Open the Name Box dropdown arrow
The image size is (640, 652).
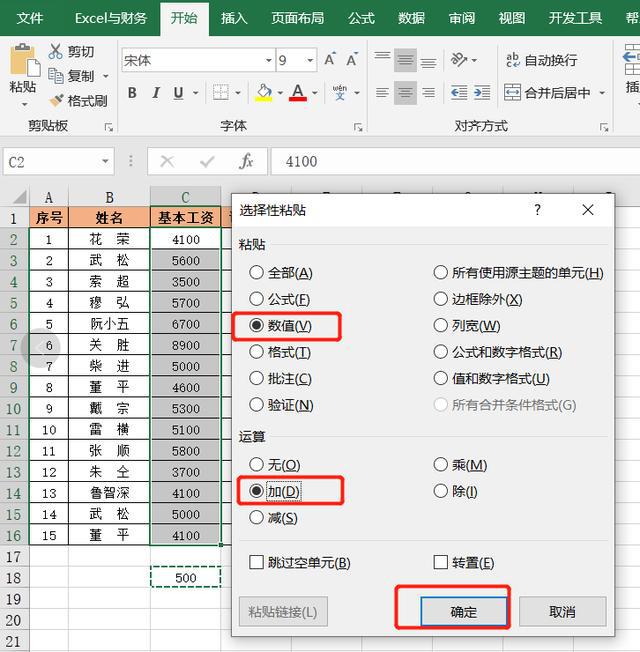pos(105,161)
